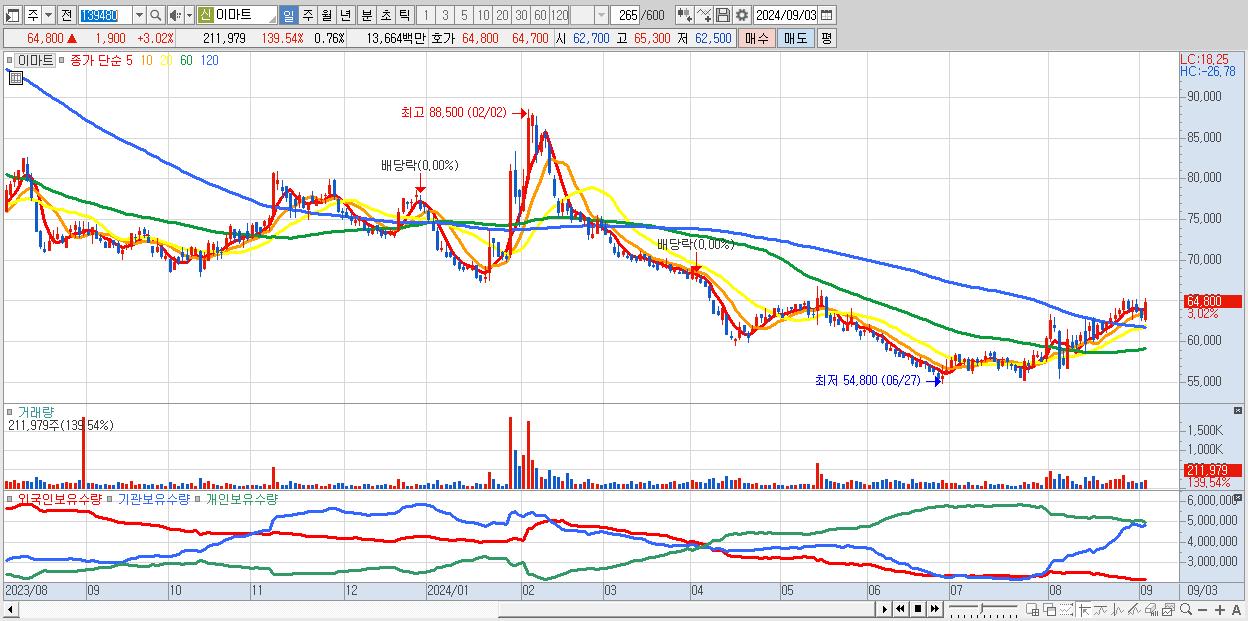Switch to the 초 second chart period
1248x621 pixels.
pyautogui.click(x=385, y=16)
